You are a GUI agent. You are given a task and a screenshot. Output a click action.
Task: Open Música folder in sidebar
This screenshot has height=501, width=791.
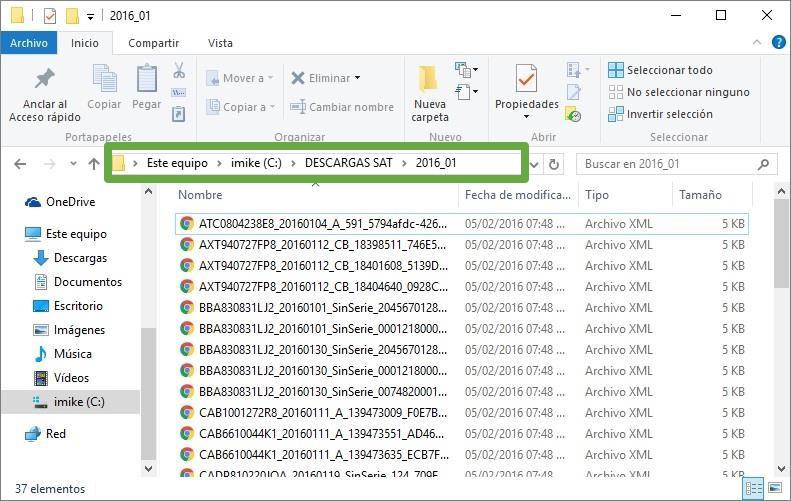coord(63,354)
